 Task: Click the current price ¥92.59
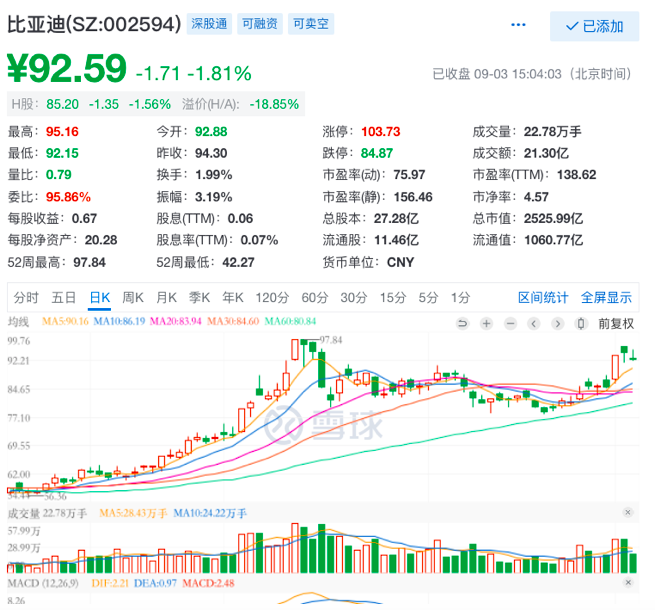click(67, 69)
